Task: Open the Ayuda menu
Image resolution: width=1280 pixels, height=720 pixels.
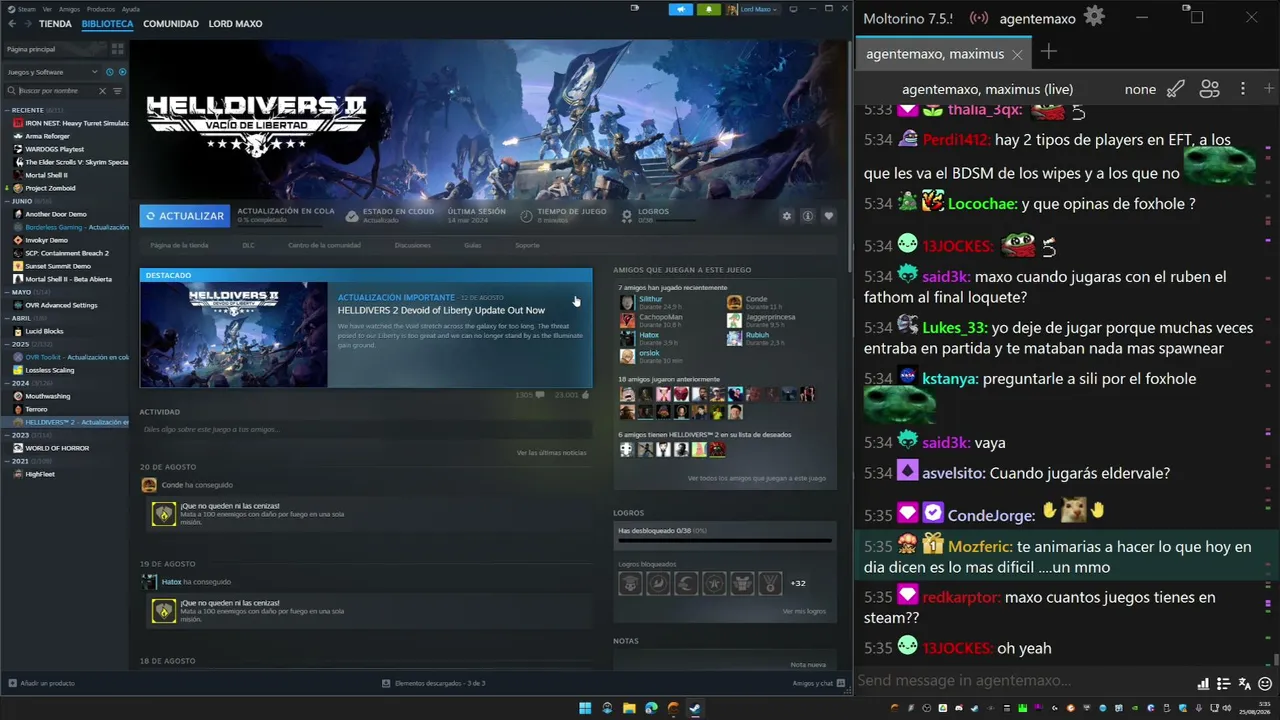Action: click(x=130, y=9)
